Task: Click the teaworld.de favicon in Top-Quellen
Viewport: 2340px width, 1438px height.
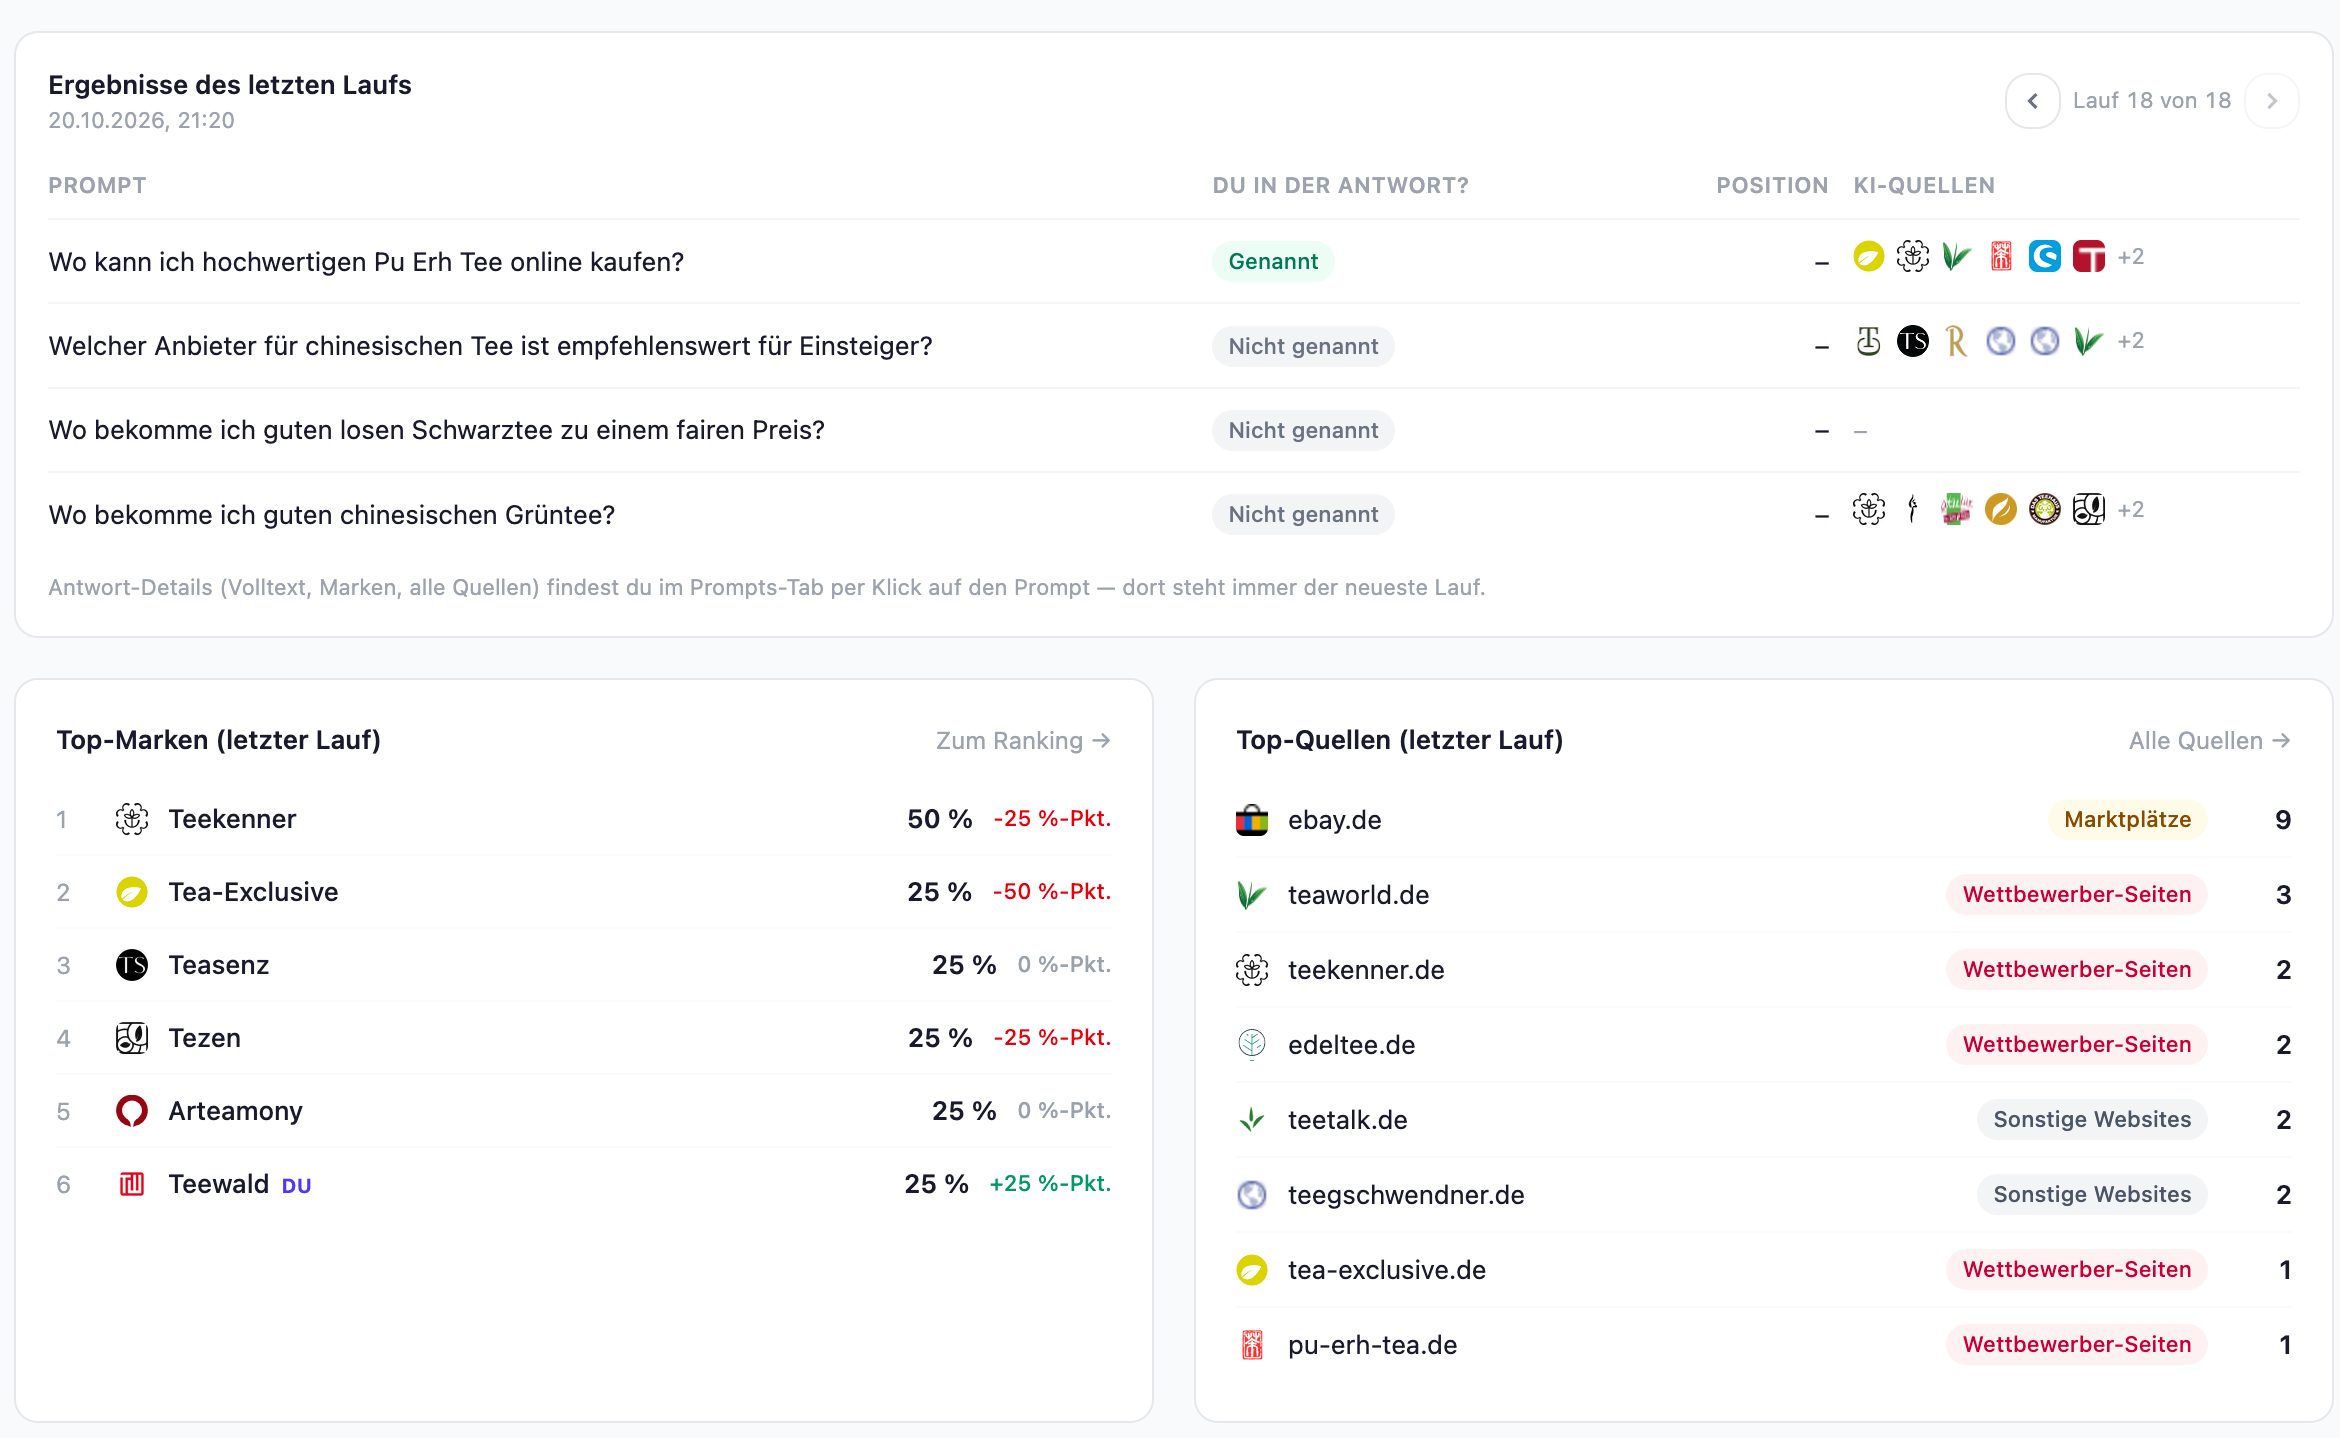Action: (1252, 895)
